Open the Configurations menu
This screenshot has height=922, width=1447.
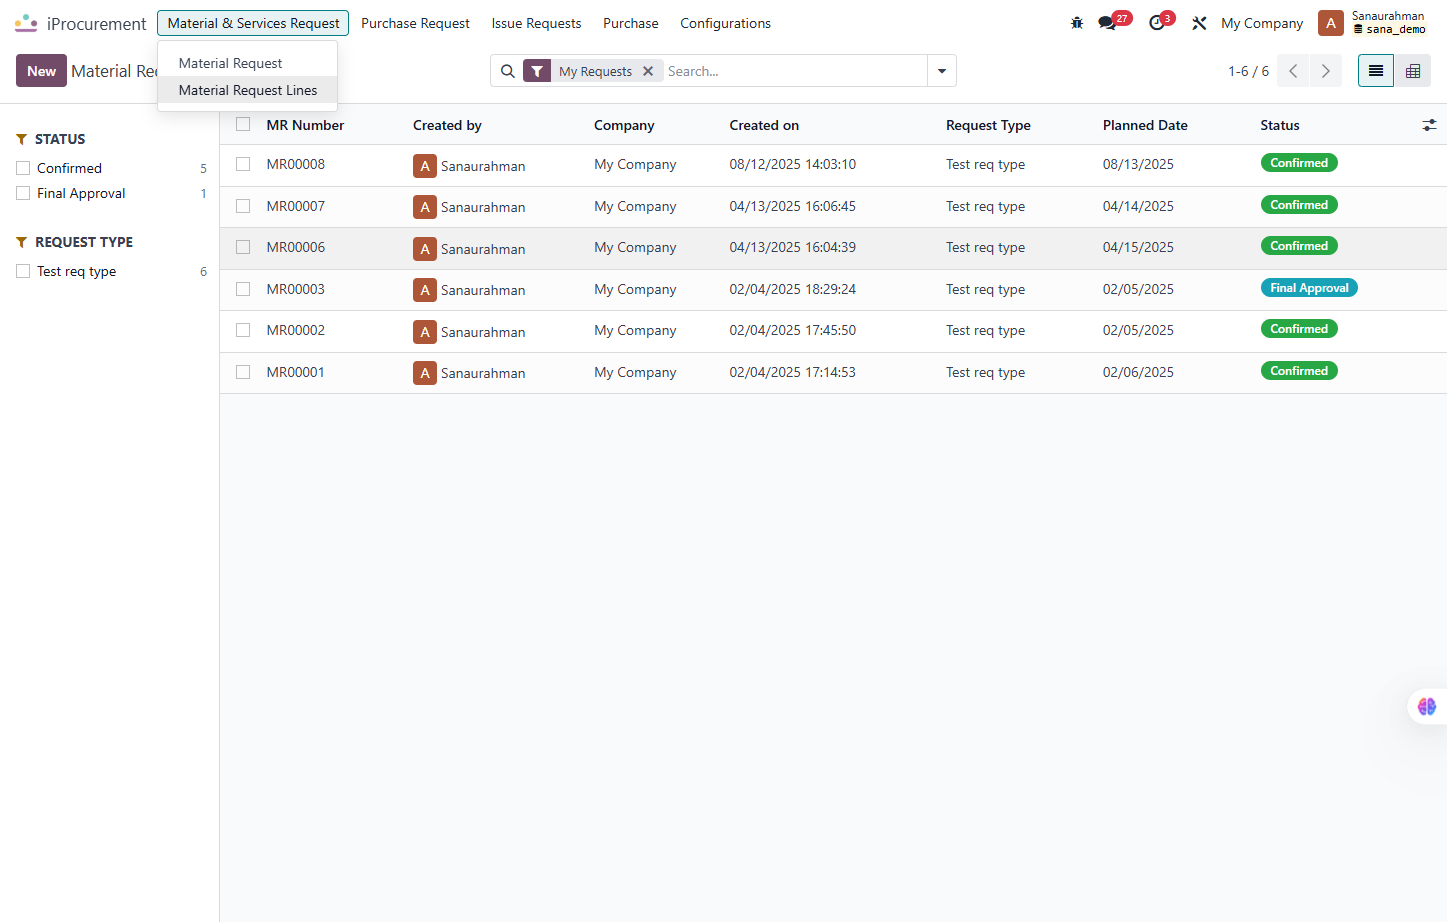coord(725,23)
